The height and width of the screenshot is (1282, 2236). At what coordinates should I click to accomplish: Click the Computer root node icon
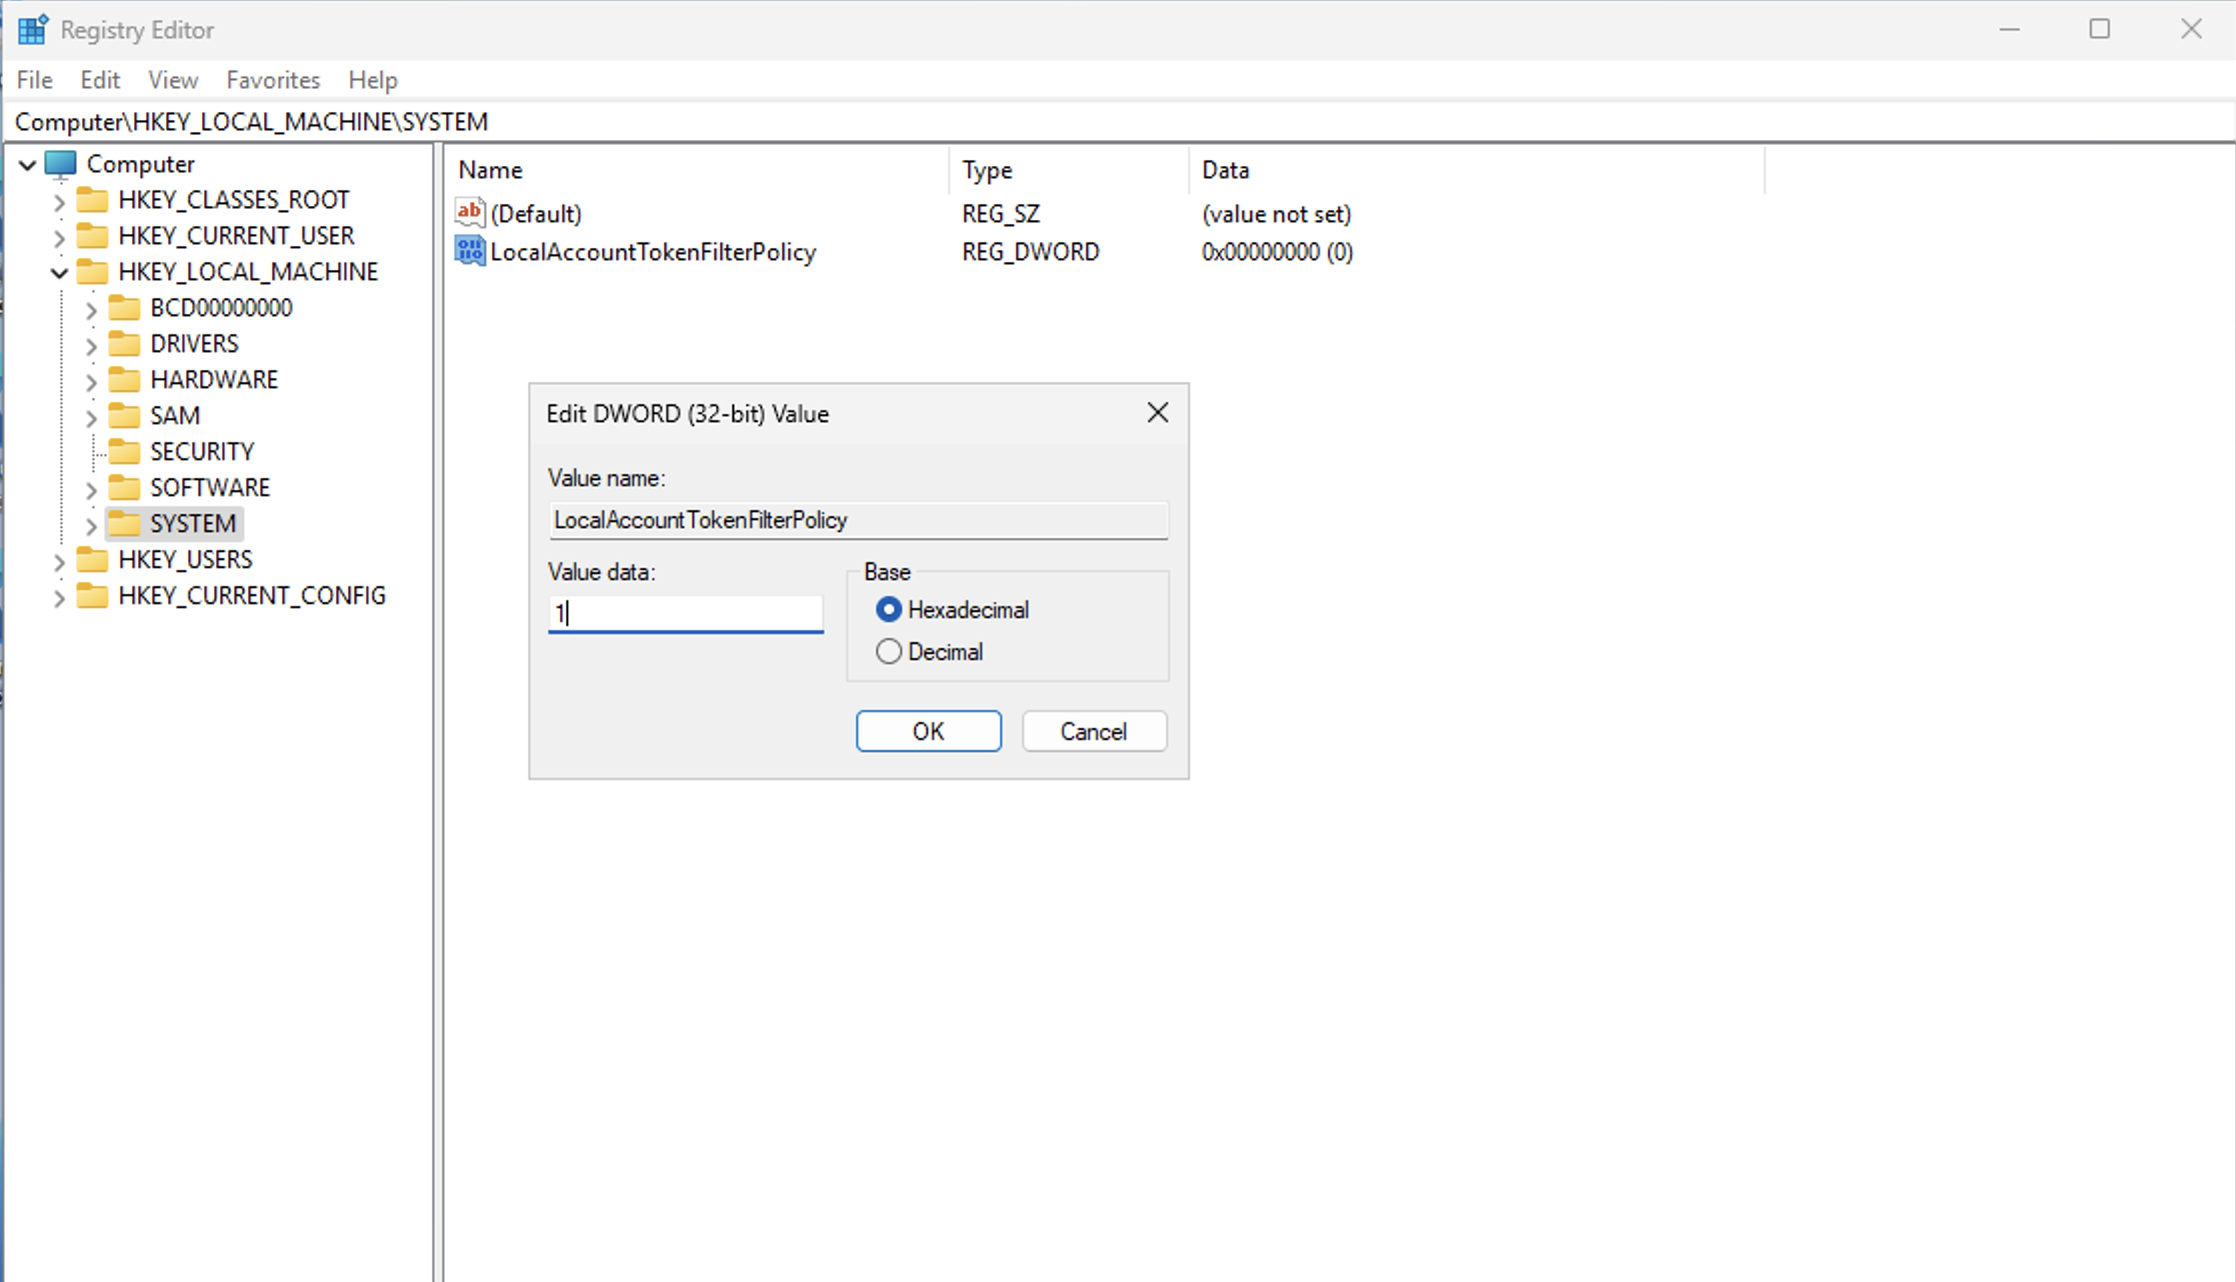click(x=61, y=164)
